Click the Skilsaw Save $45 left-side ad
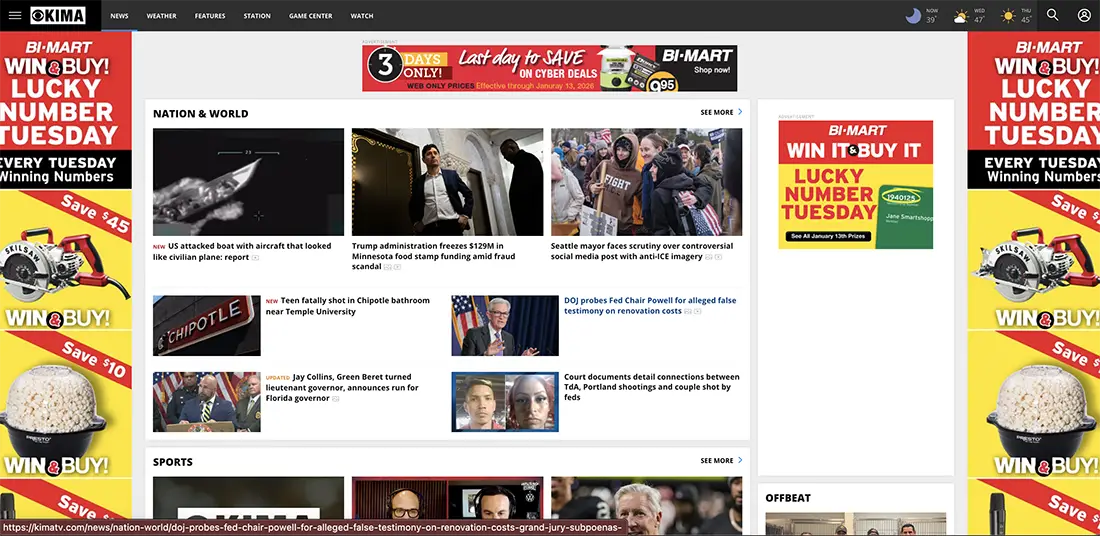 [x=66, y=260]
